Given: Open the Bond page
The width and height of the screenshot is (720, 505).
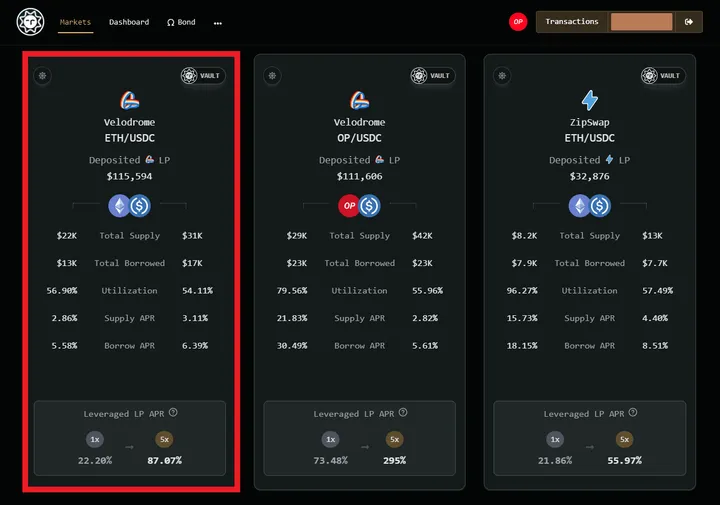Looking at the screenshot, I should pyautogui.click(x=181, y=22).
